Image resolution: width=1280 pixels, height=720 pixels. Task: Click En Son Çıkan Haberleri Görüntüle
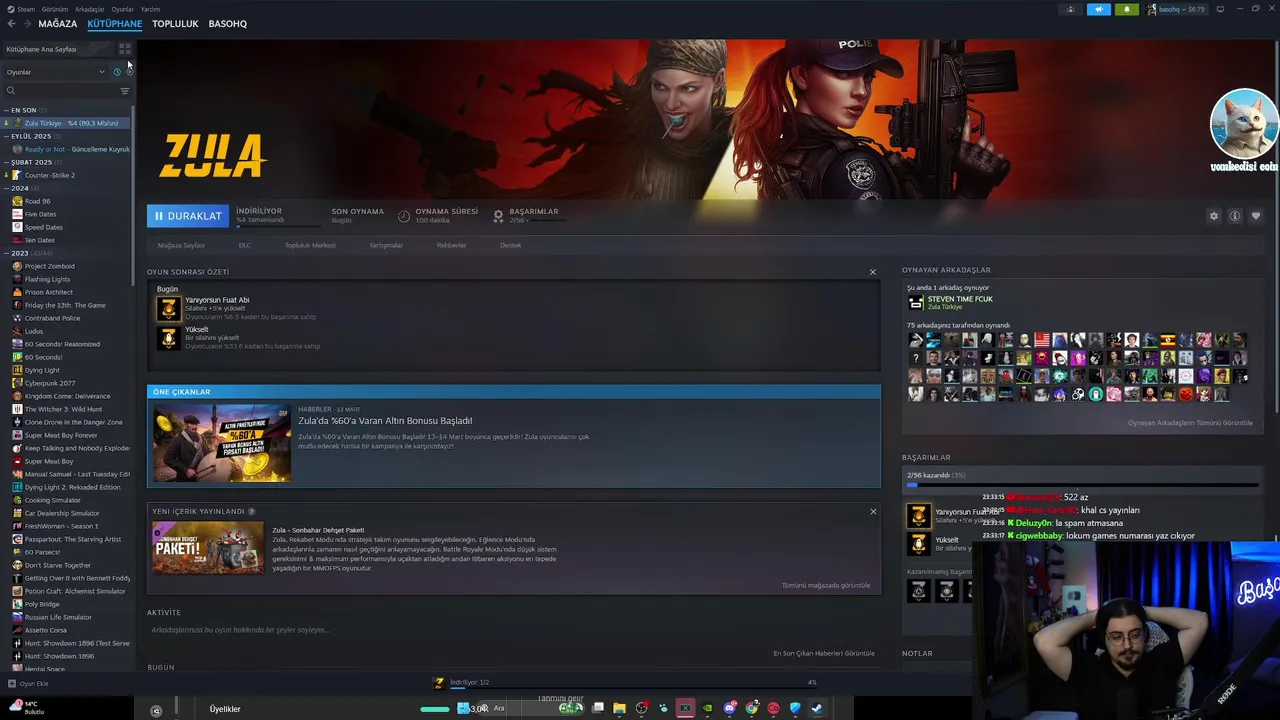point(824,653)
